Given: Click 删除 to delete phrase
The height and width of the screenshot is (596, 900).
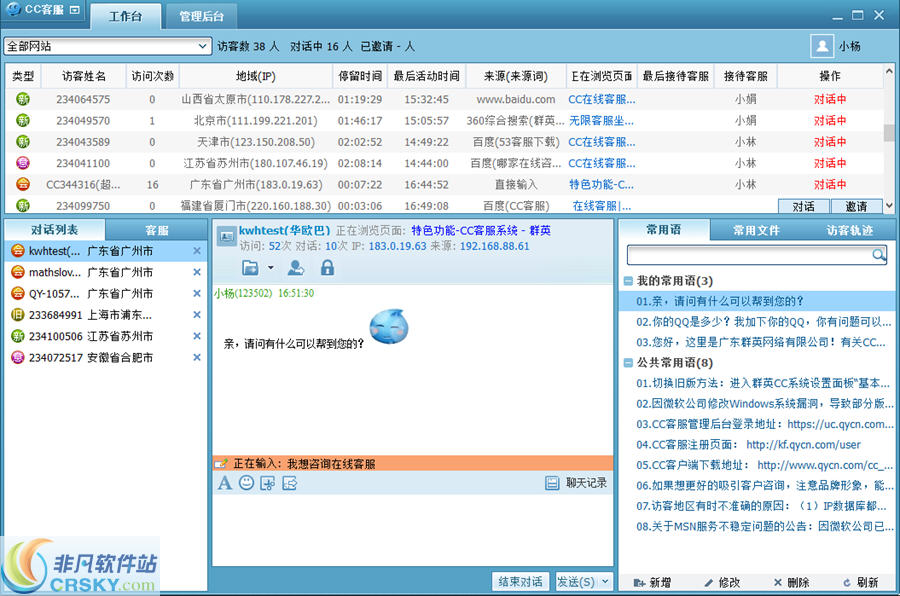Looking at the screenshot, I should [x=791, y=582].
